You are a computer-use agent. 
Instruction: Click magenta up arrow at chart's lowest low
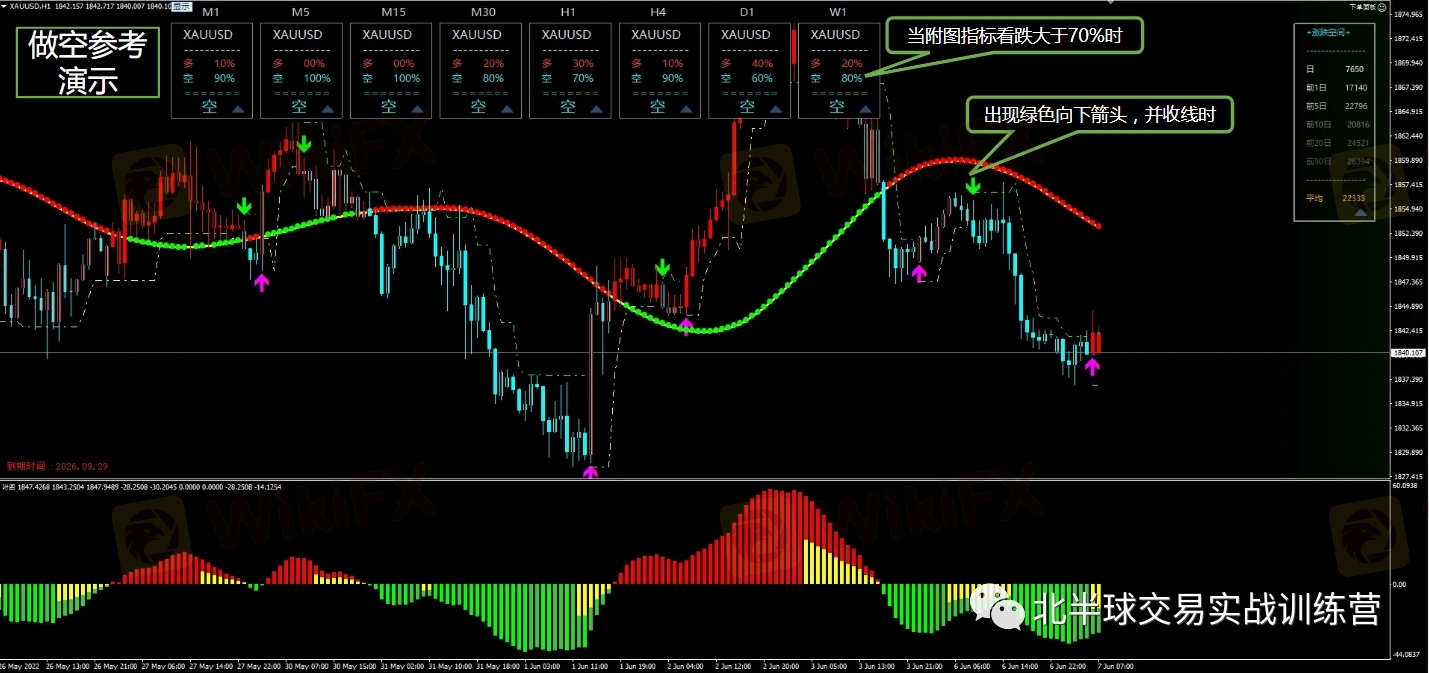click(590, 472)
